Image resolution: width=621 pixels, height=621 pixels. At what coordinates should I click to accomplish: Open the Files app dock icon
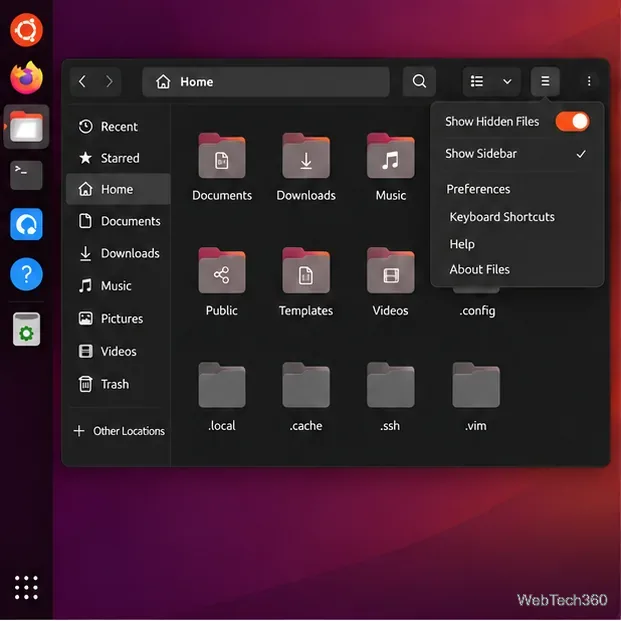pyautogui.click(x=26, y=127)
